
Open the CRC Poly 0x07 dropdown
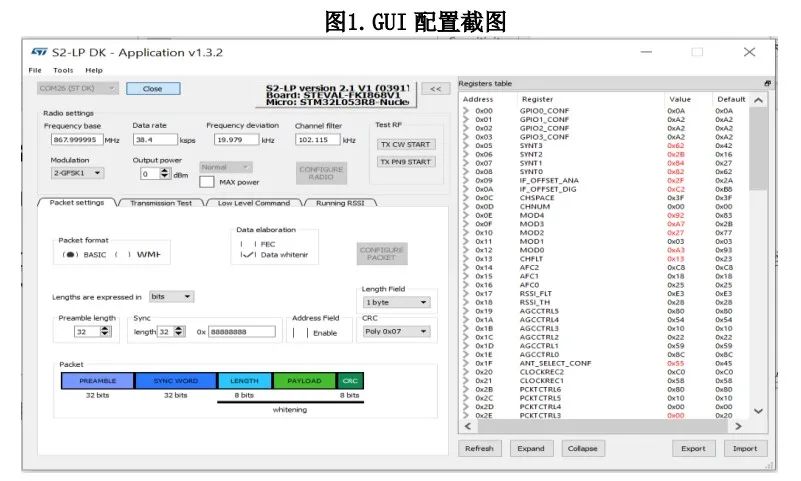click(x=396, y=331)
